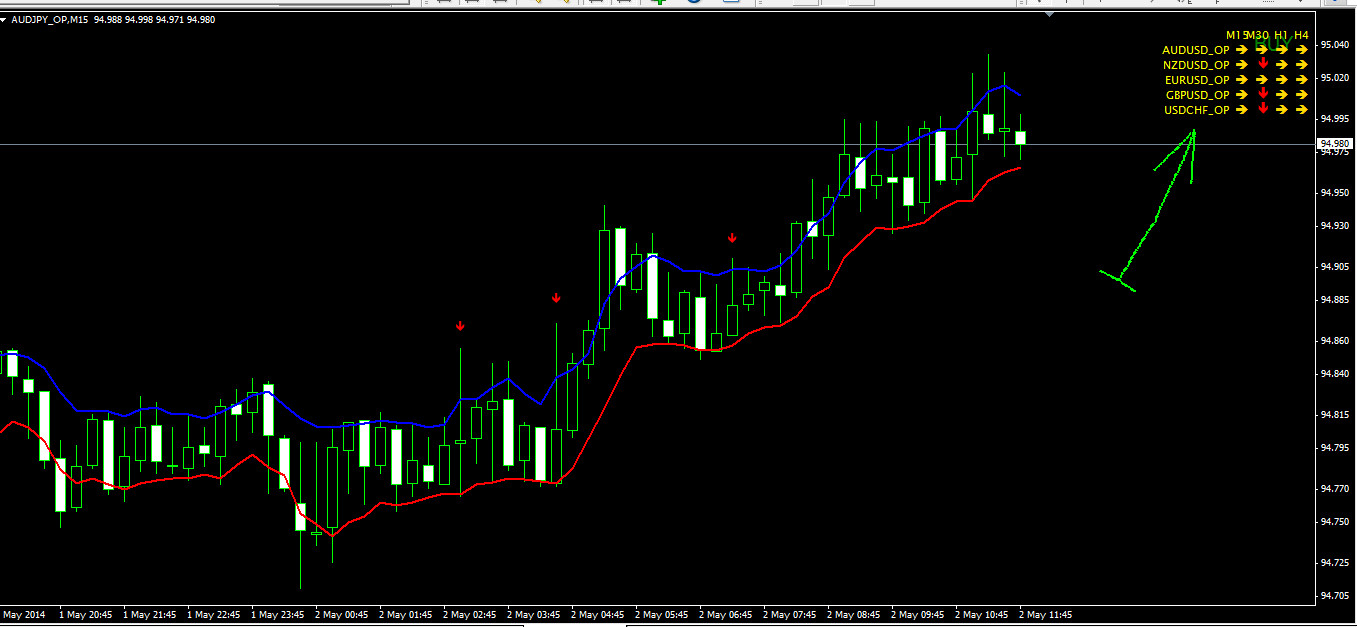The image size is (1357, 627).
Task: Click the 94.950 price scale label
Action: 1335,192
